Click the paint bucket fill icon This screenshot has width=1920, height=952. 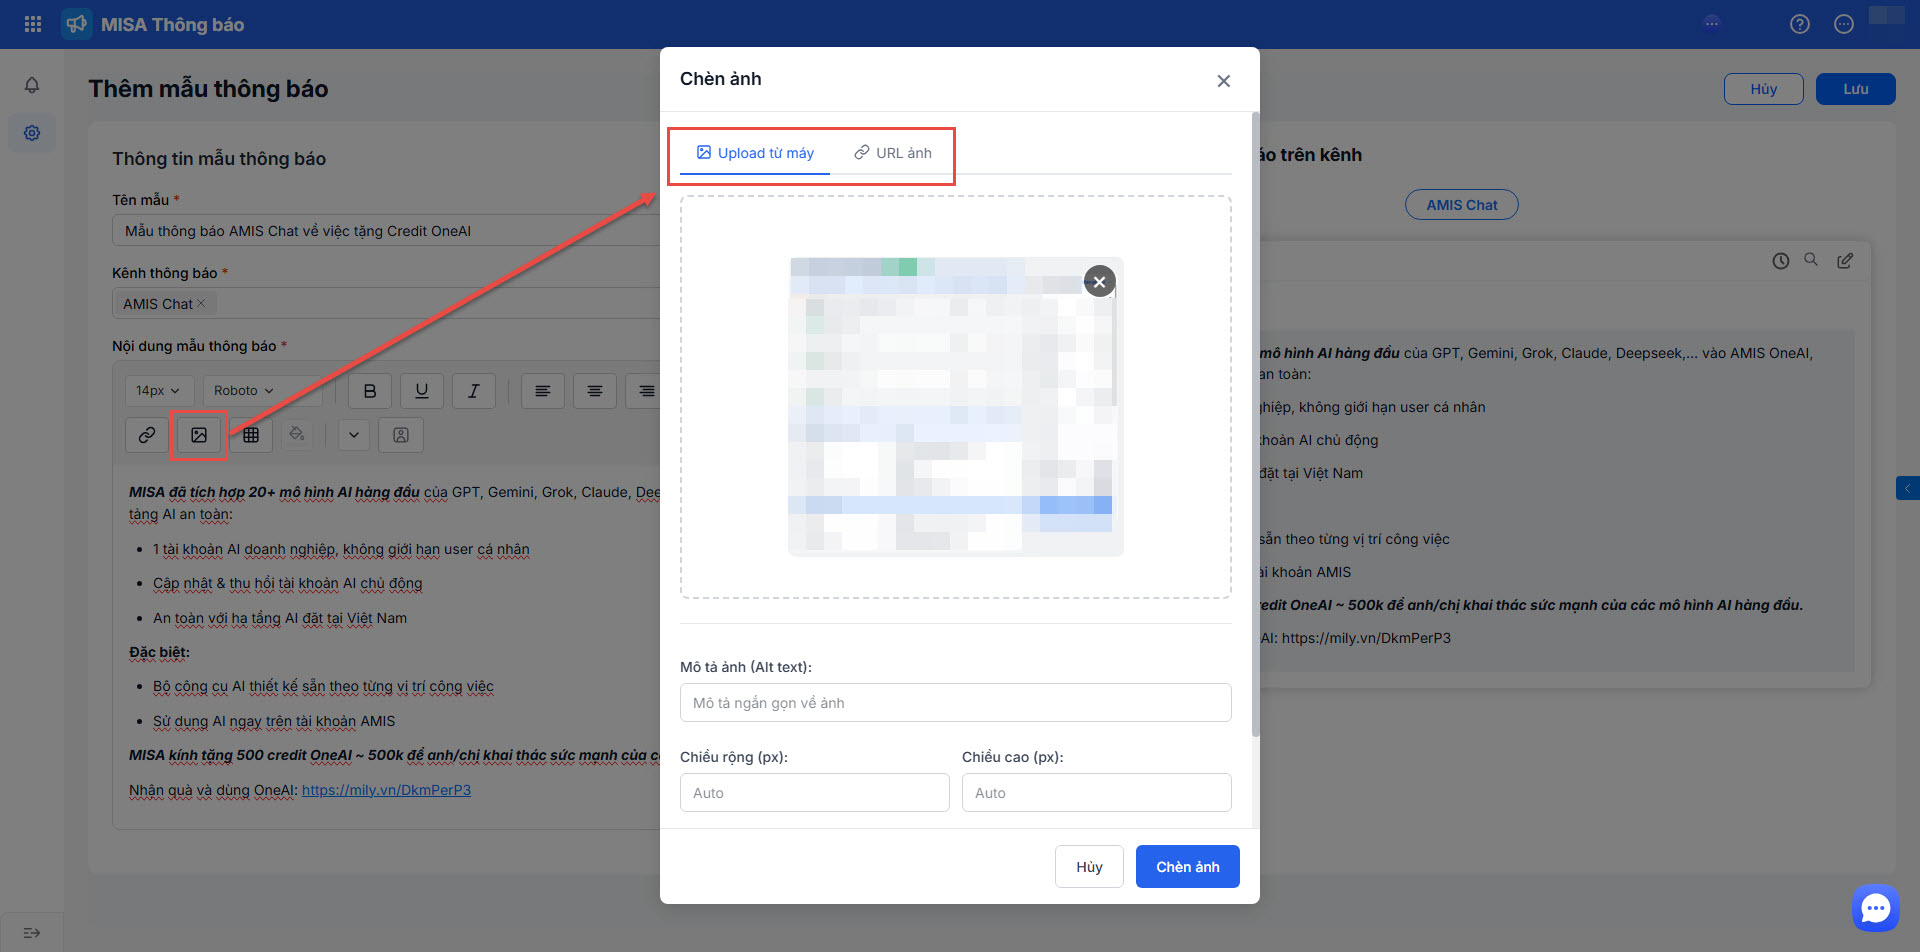[297, 435]
